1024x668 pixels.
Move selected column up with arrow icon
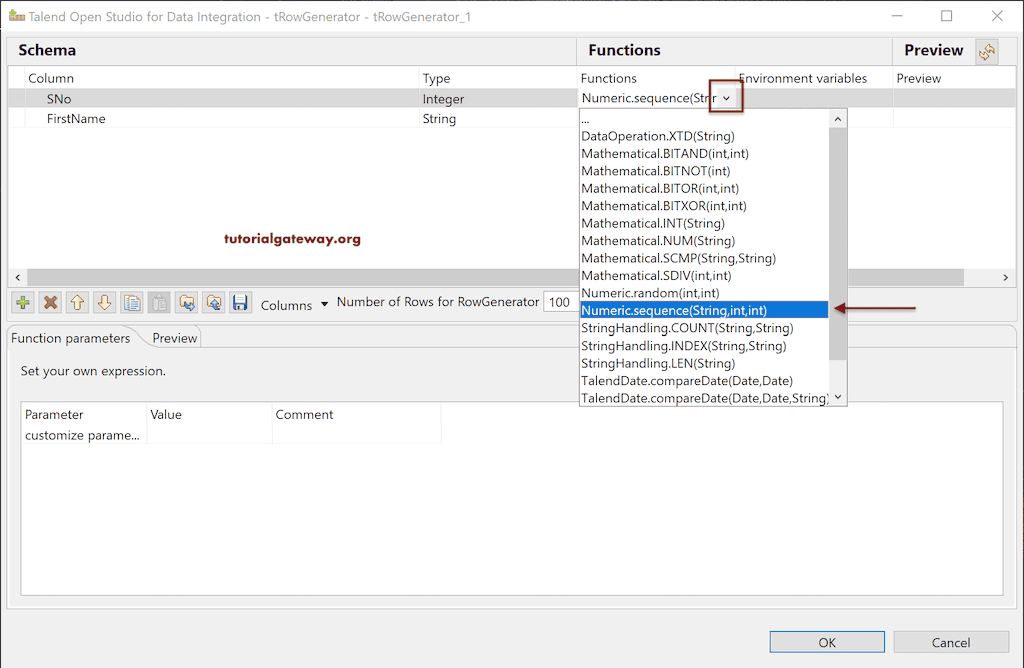tap(77, 303)
